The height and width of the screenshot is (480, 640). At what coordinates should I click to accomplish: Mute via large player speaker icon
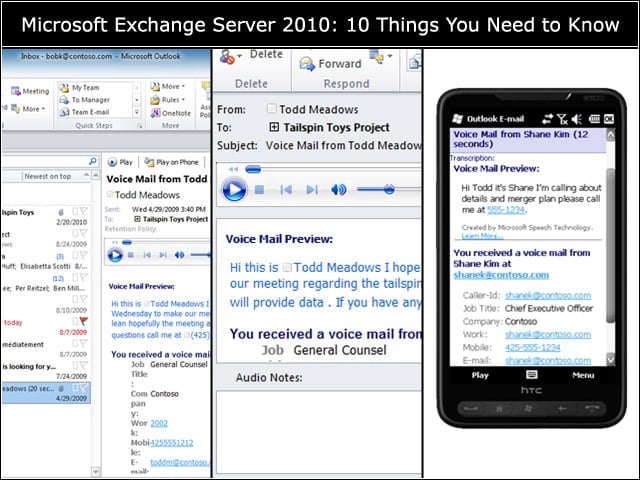pyautogui.click(x=339, y=189)
